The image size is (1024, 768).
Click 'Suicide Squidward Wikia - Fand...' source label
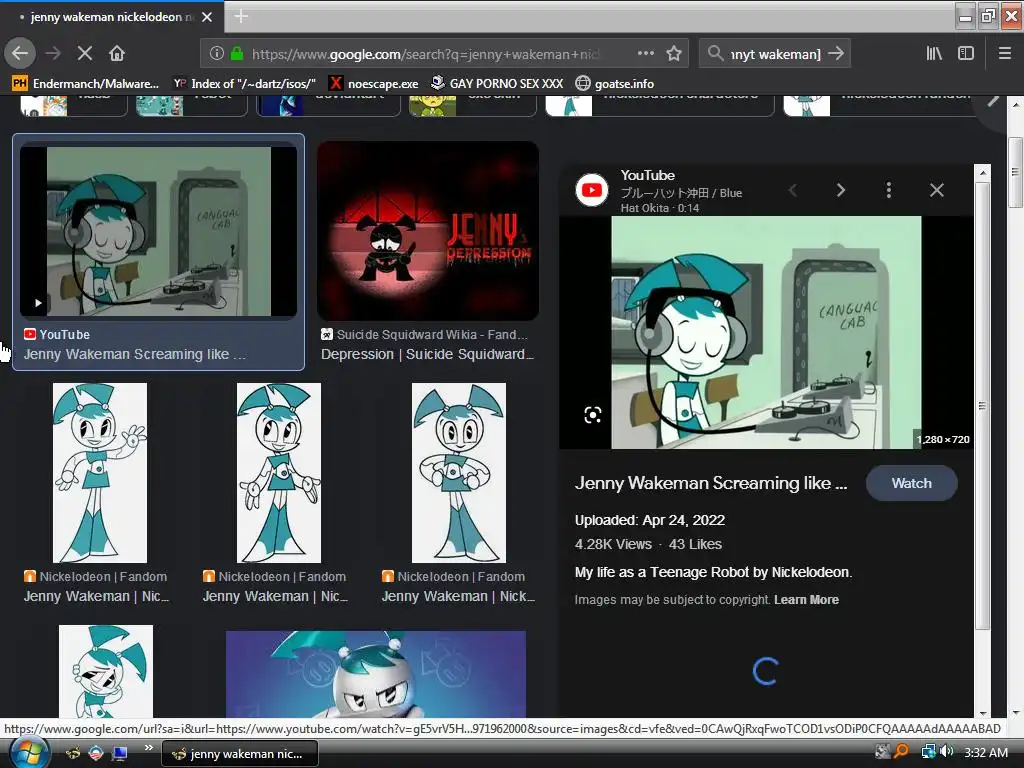coord(432,334)
